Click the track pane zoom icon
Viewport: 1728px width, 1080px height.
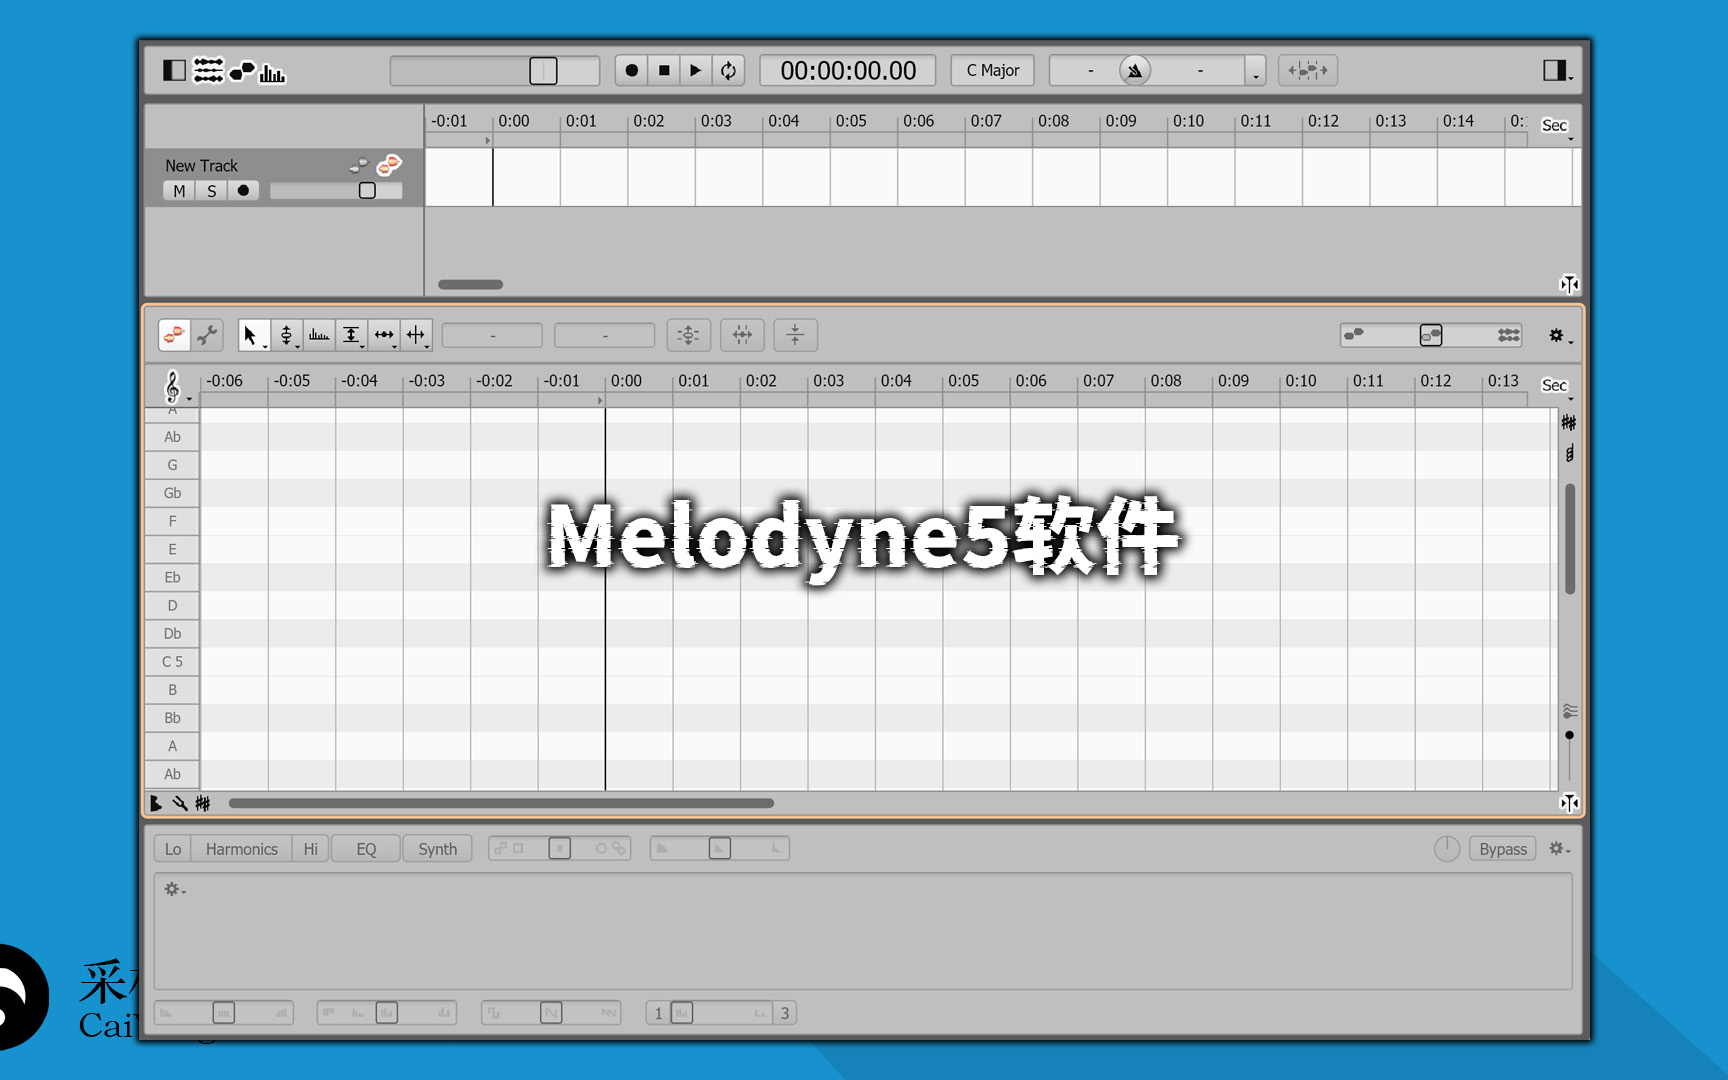click(x=1569, y=284)
